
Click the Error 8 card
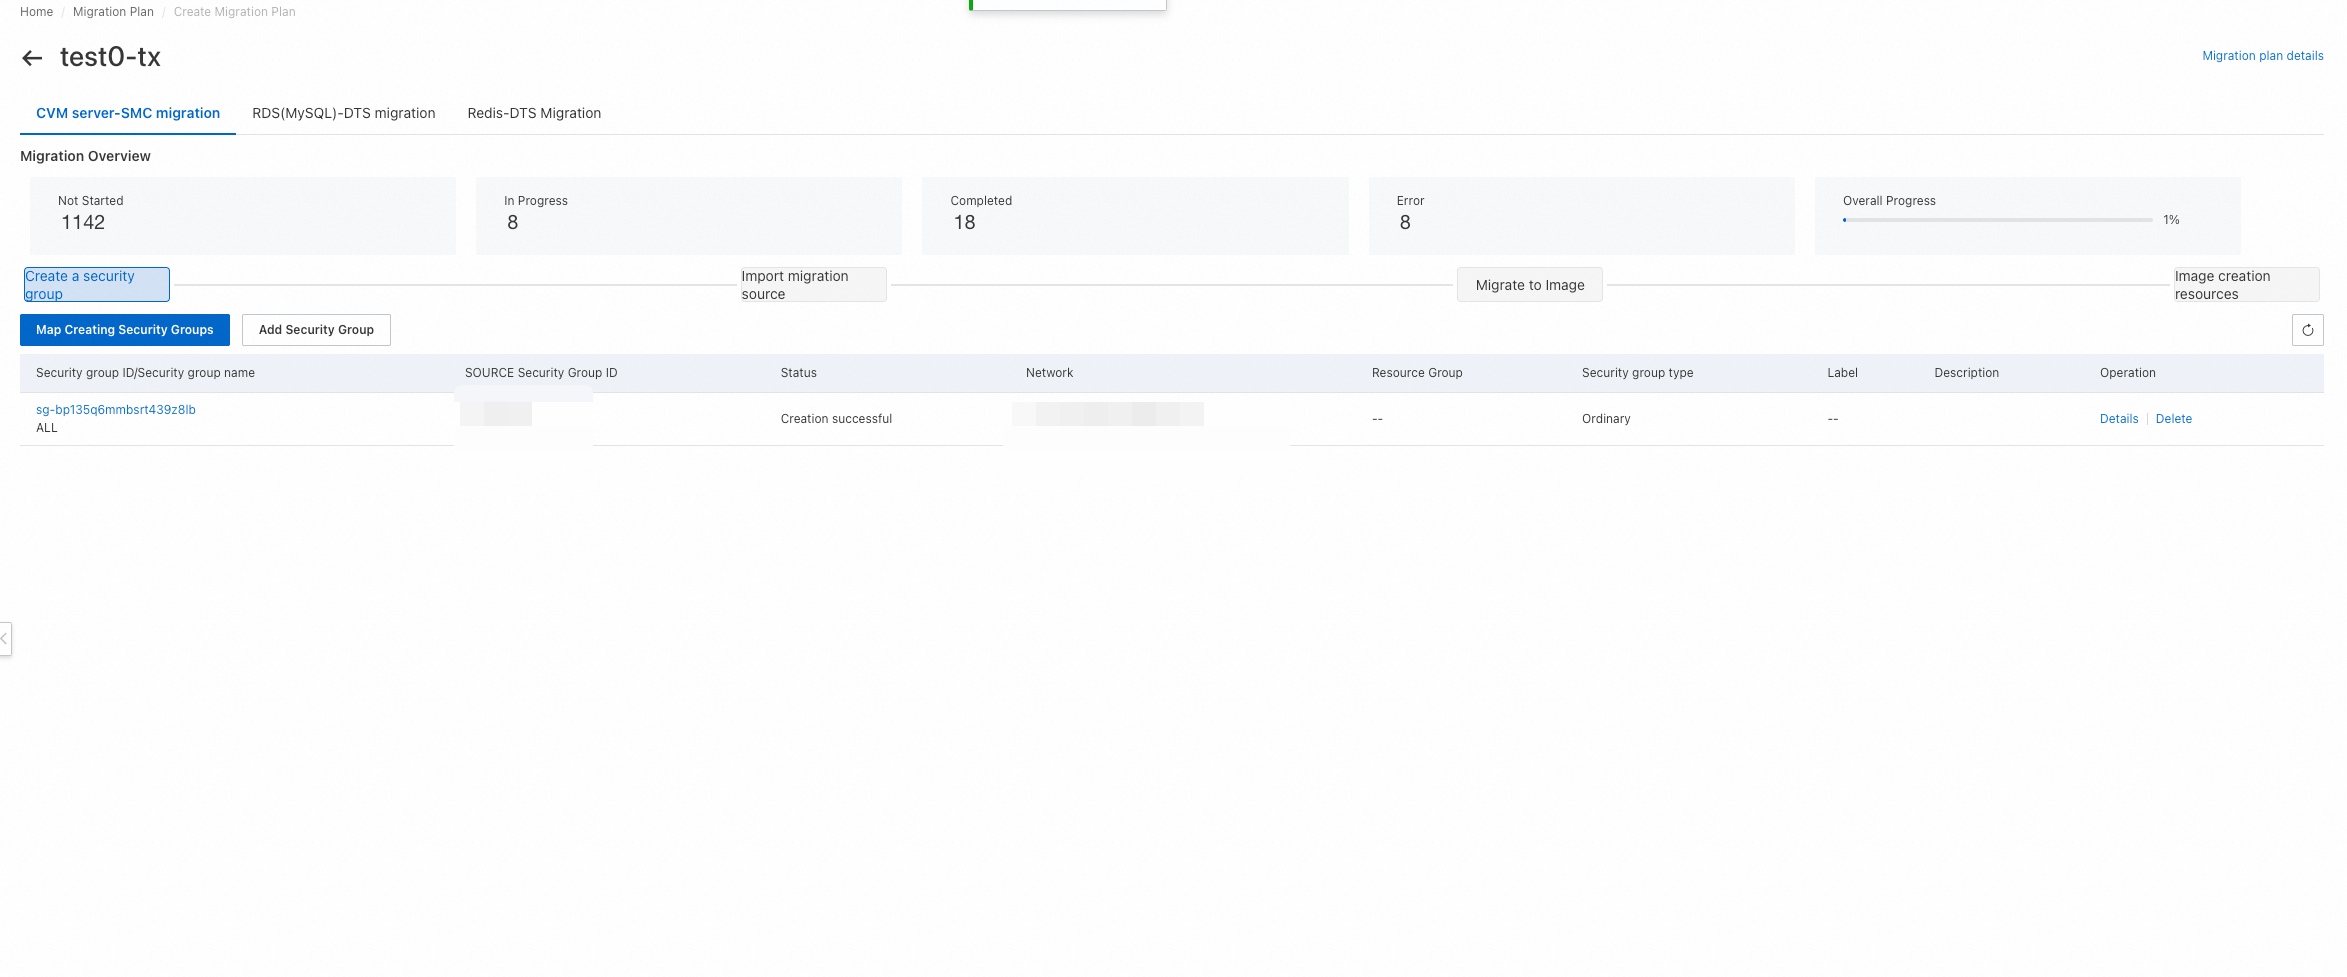click(x=1582, y=216)
